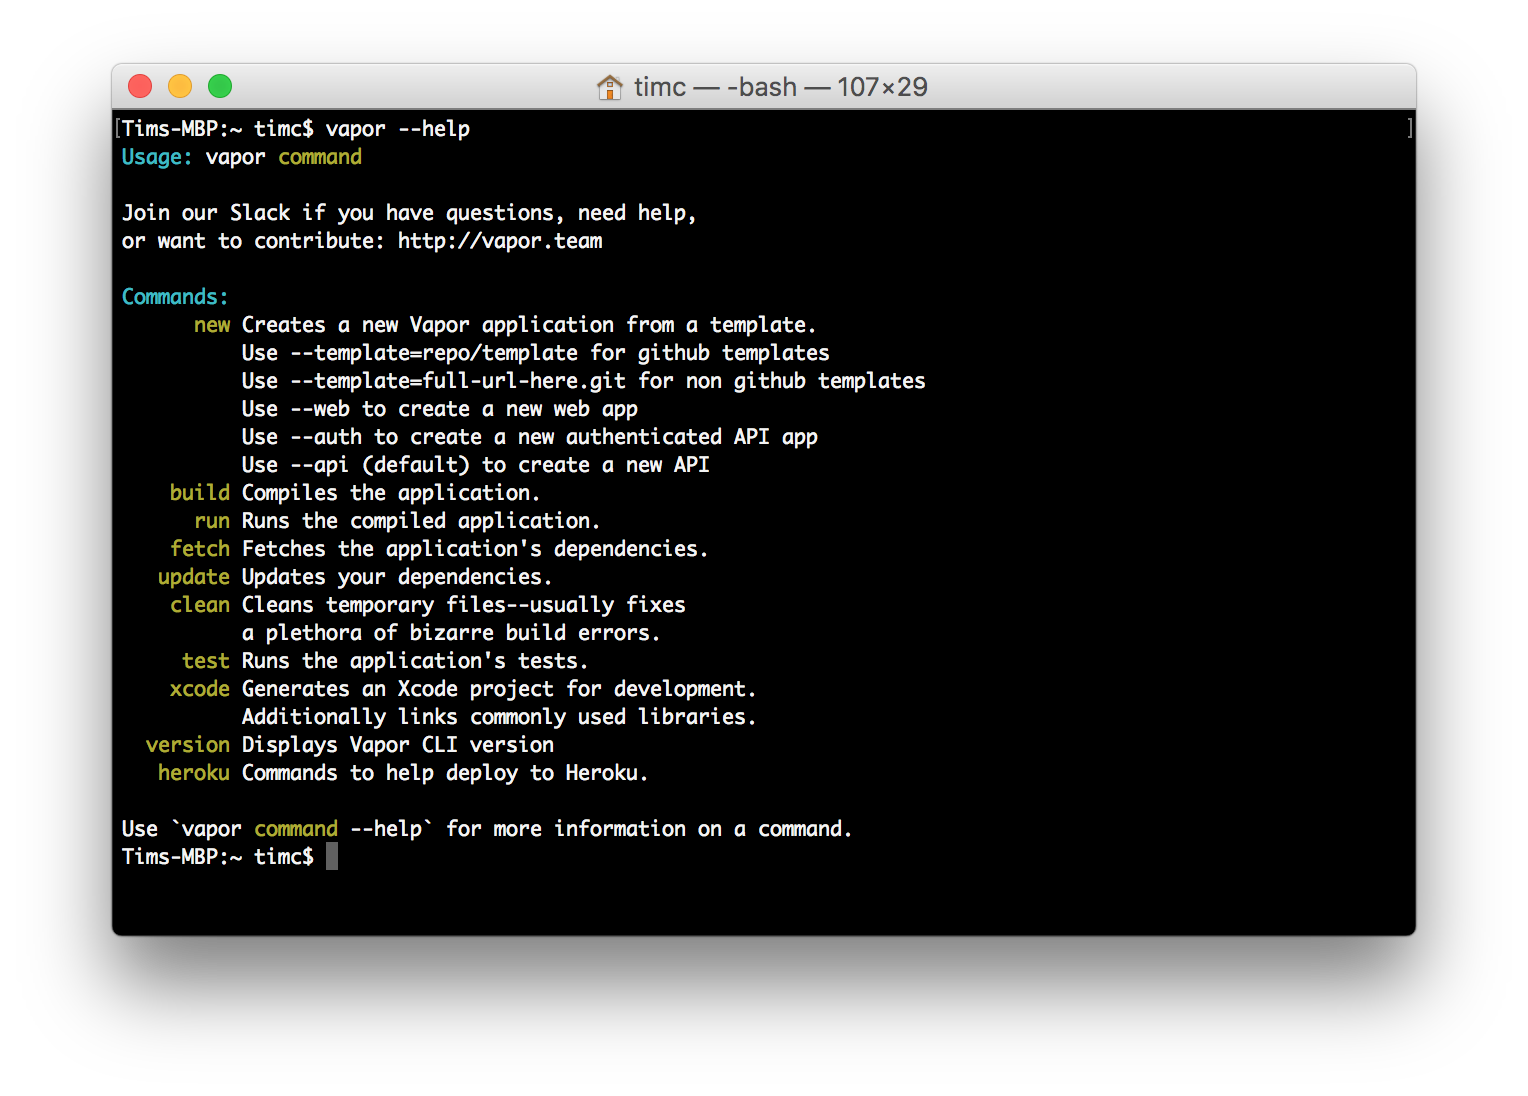Click the 'http://vapor.team' URL
Screen dimensions: 1528x1096
coord(500,241)
